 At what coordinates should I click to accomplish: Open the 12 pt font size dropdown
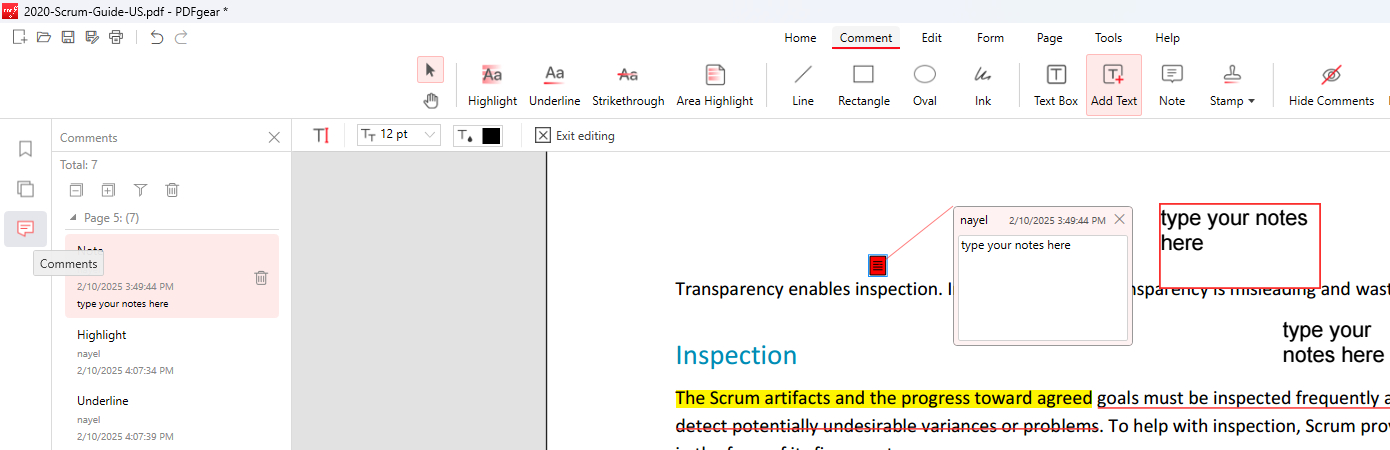399,135
